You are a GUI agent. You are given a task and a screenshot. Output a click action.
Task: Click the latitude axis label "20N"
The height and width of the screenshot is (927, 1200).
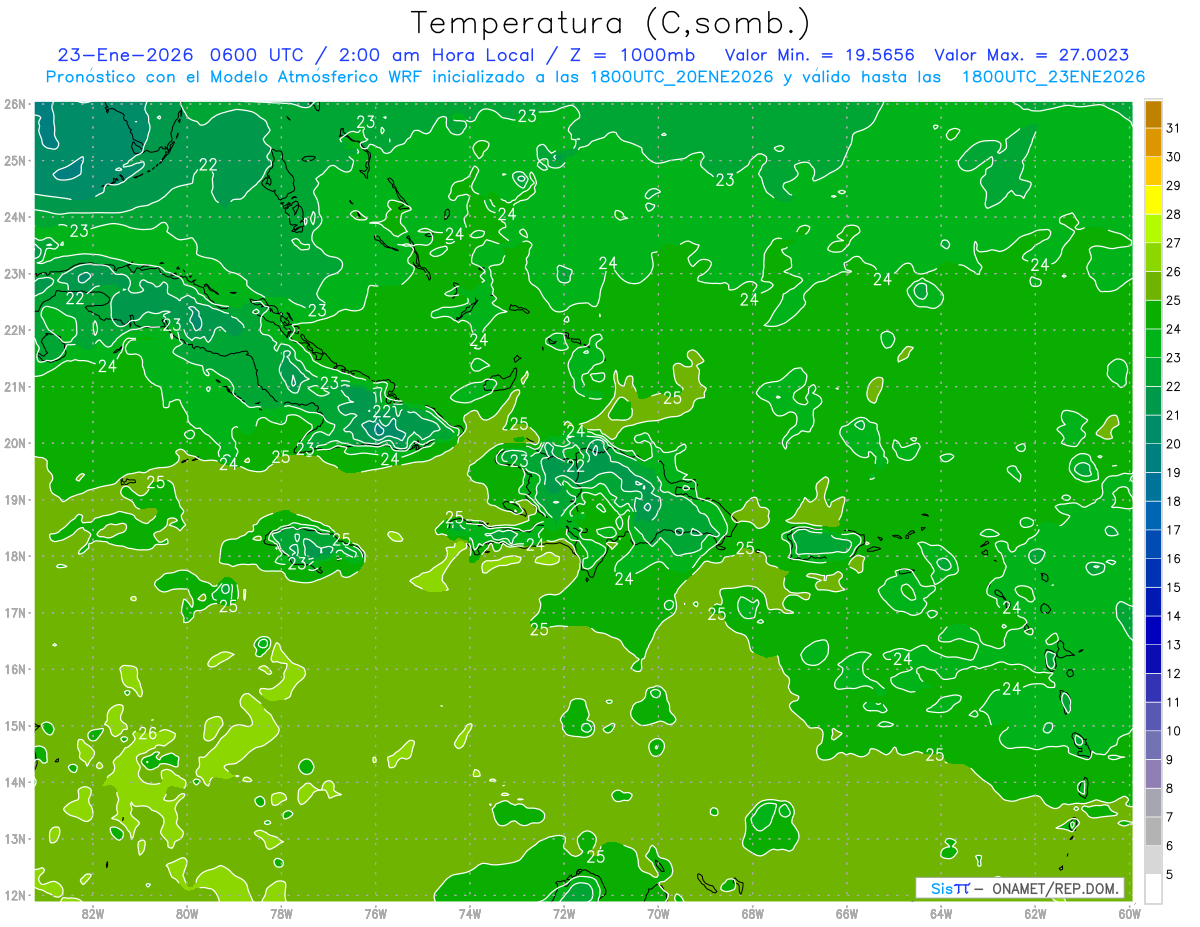pyautogui.click(x=14, y=443)
